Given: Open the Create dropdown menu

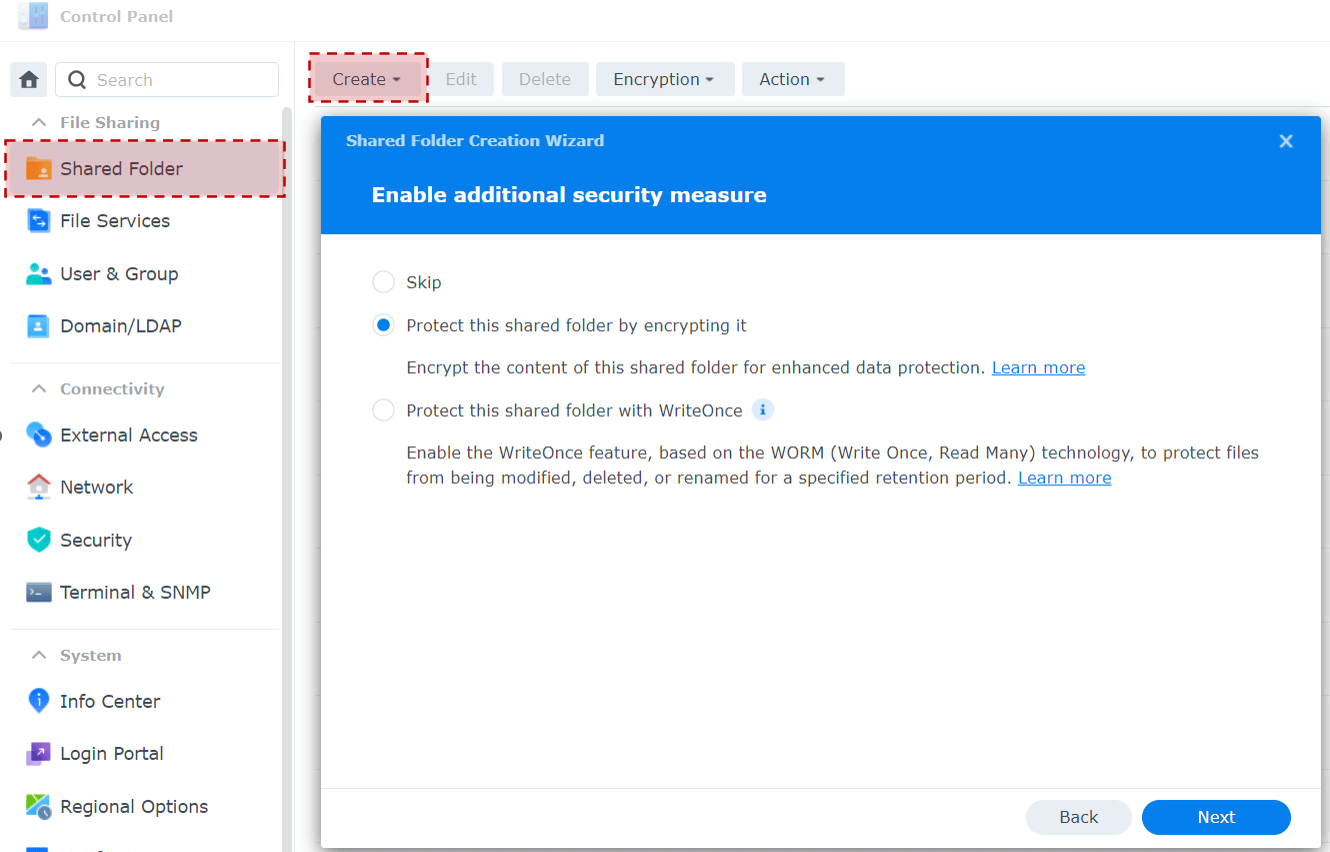Looking at the screenshot, I should point(367,79).
